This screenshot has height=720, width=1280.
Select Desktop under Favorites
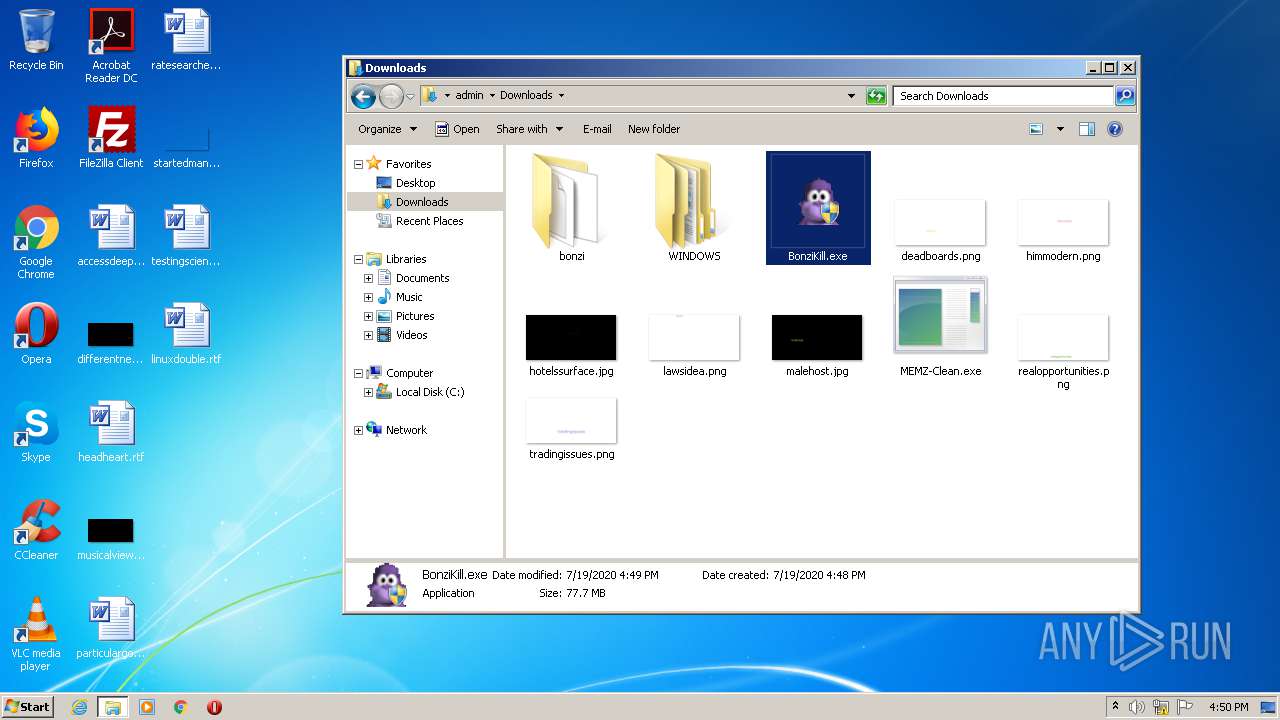(x=415, y=183)
